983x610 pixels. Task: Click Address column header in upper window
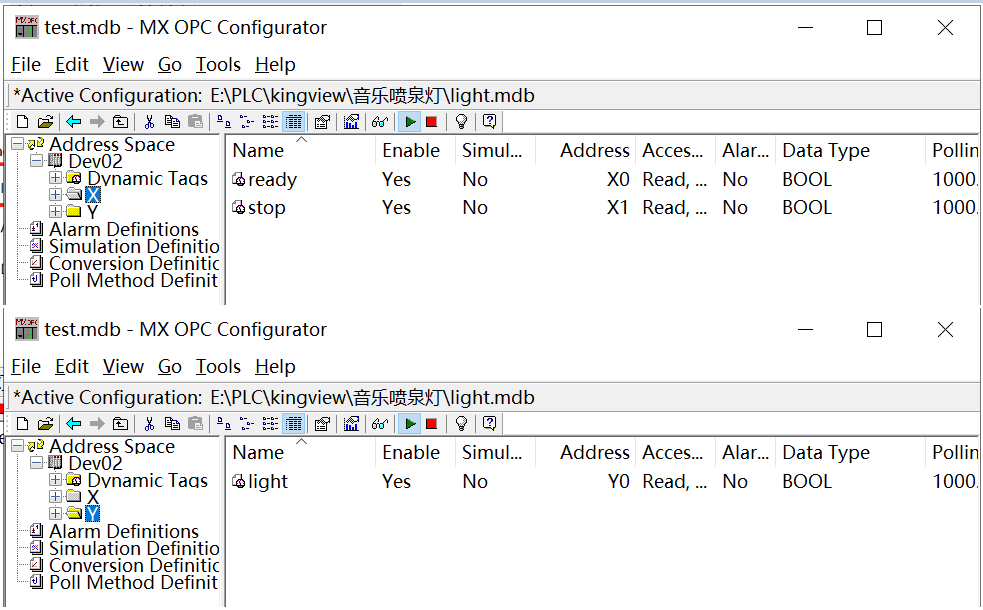click(x=586, y=150)
